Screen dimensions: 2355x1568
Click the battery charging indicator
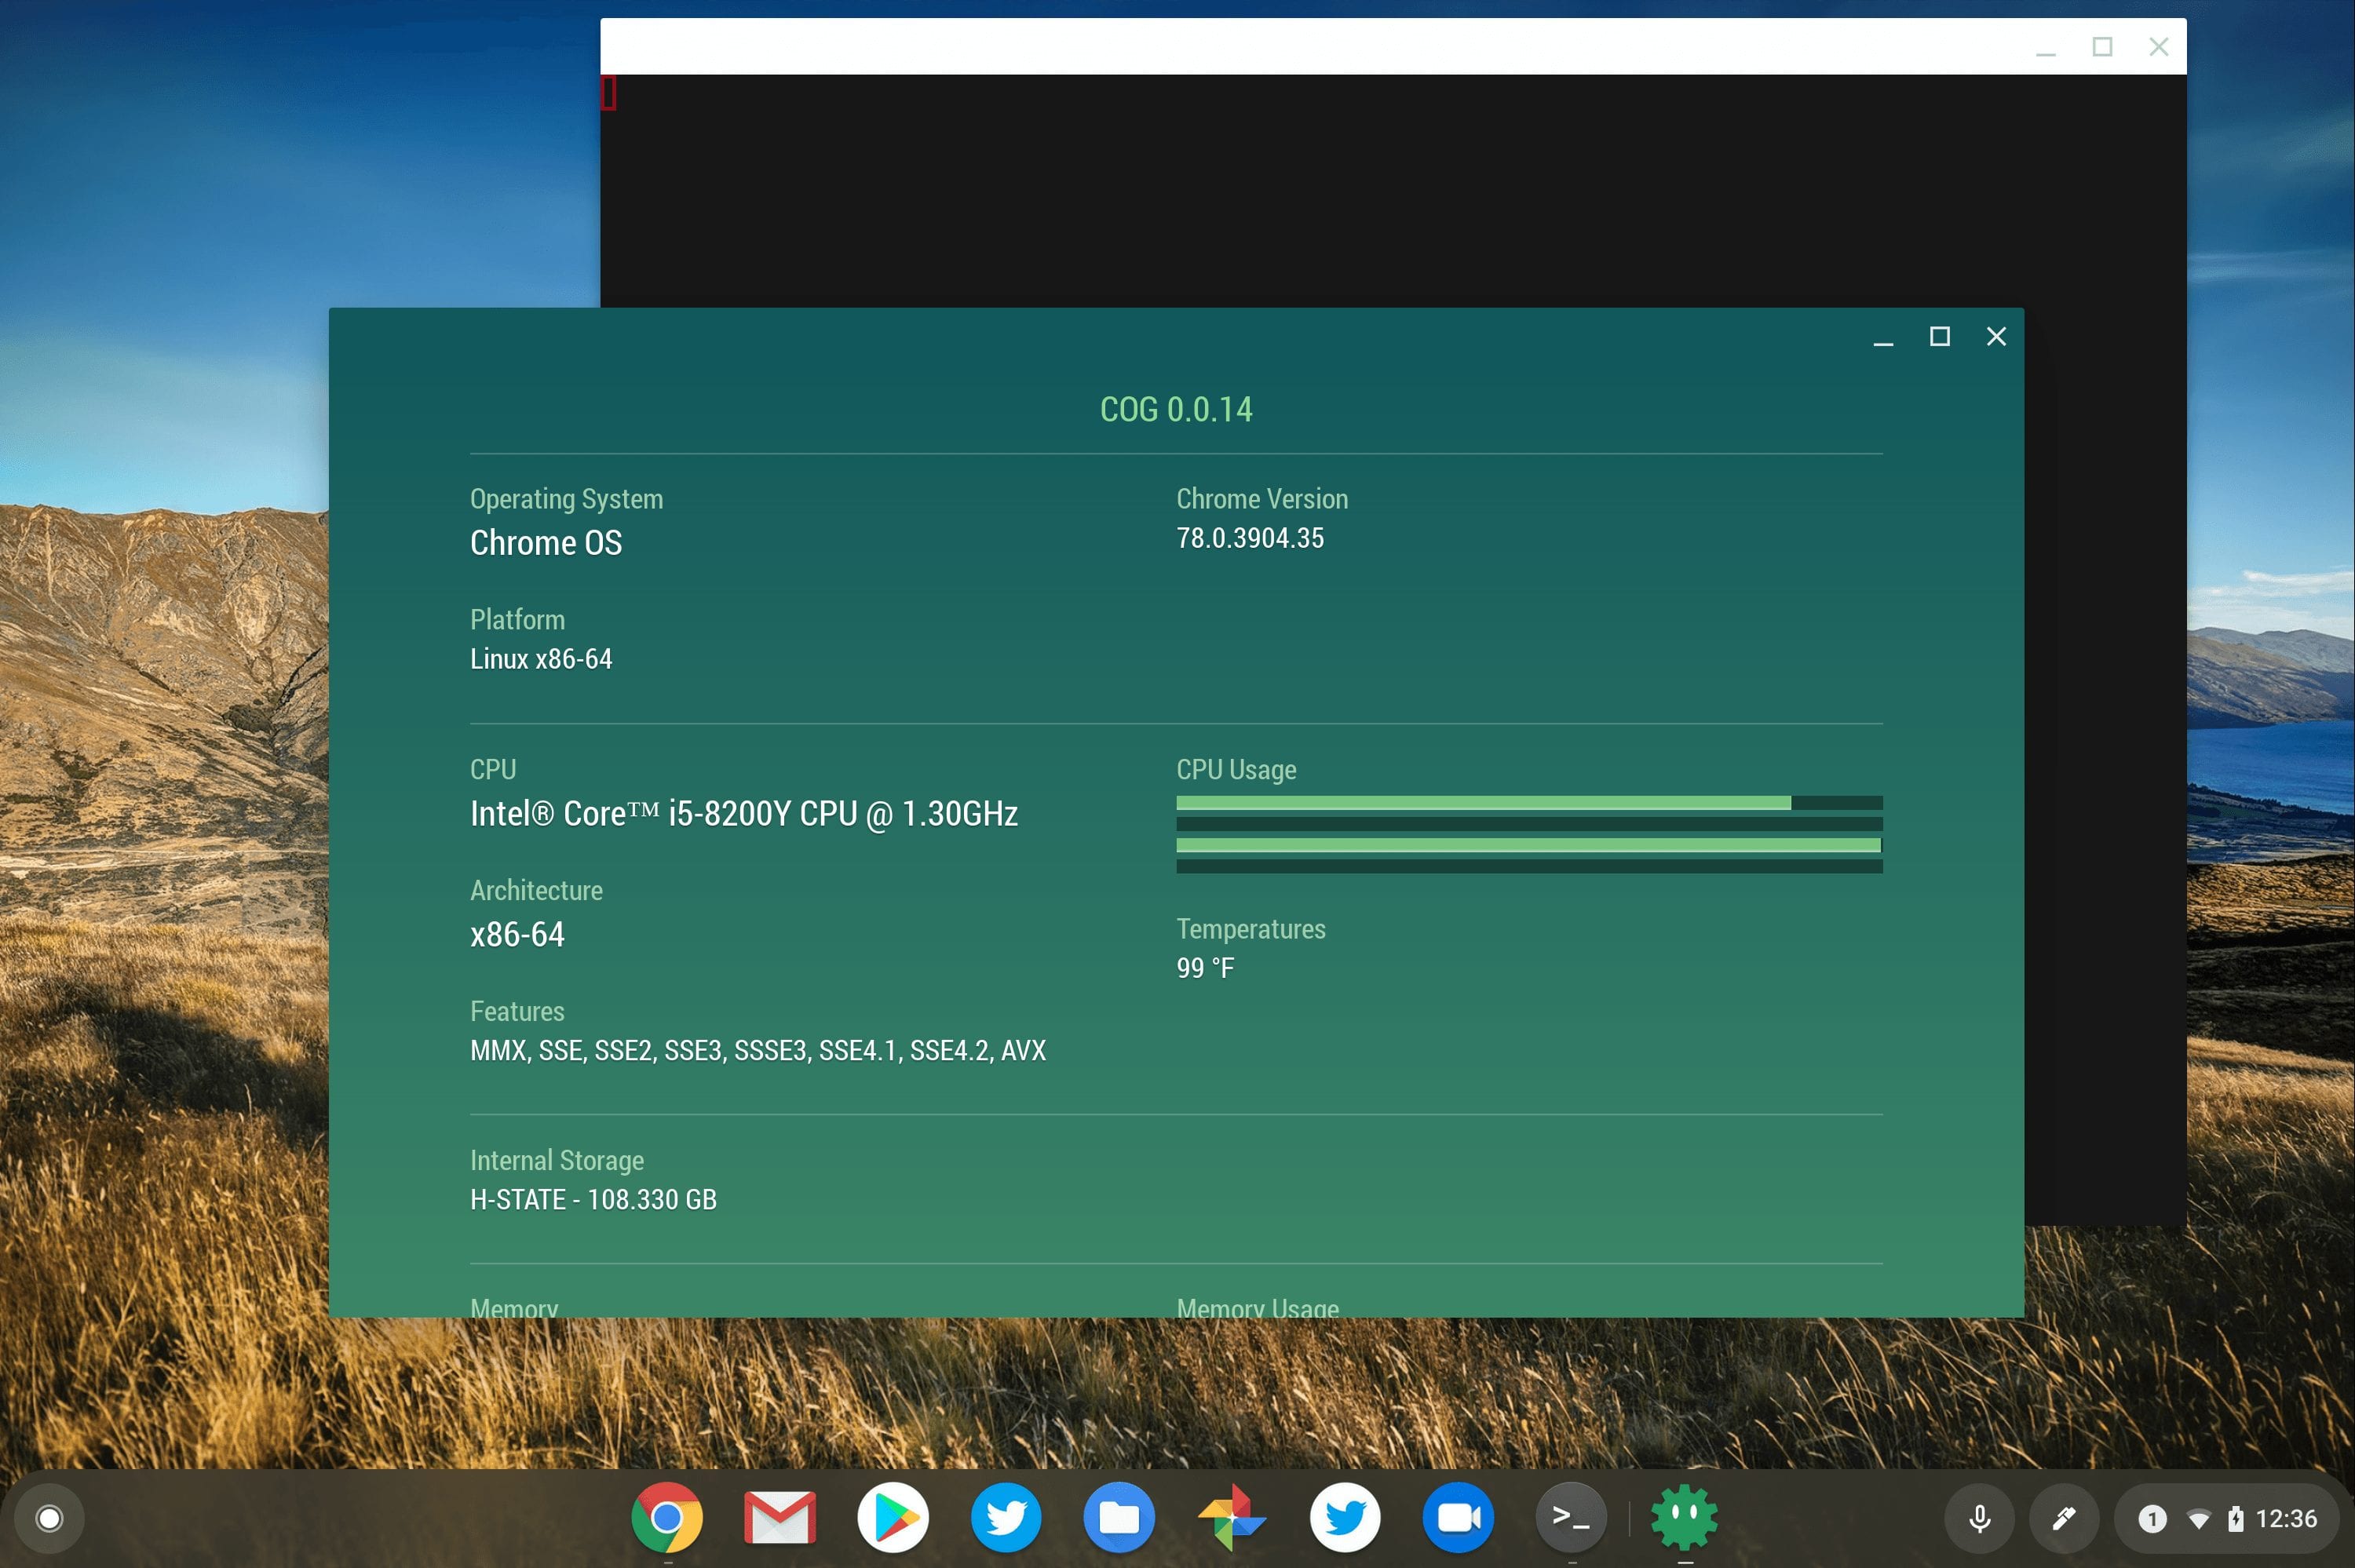[2235, 1519]
